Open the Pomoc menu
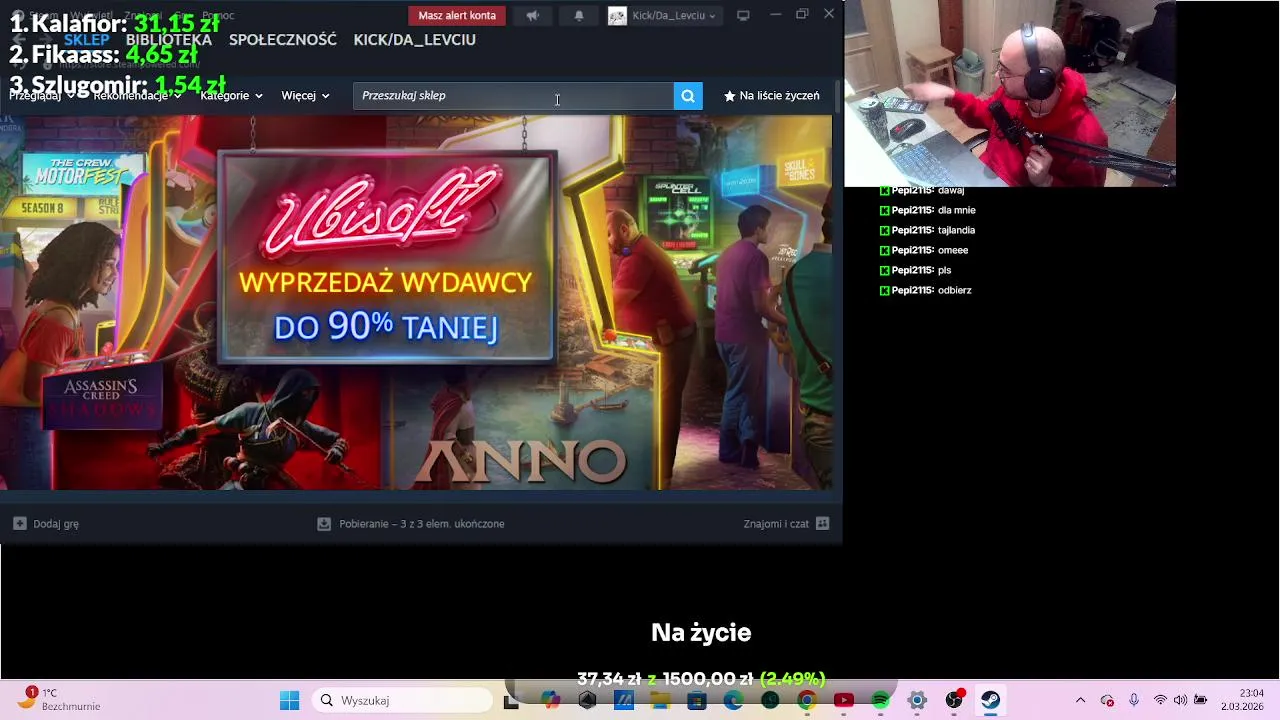The image size is (1280, 720). pyautogui.click(x=218, y=15)
